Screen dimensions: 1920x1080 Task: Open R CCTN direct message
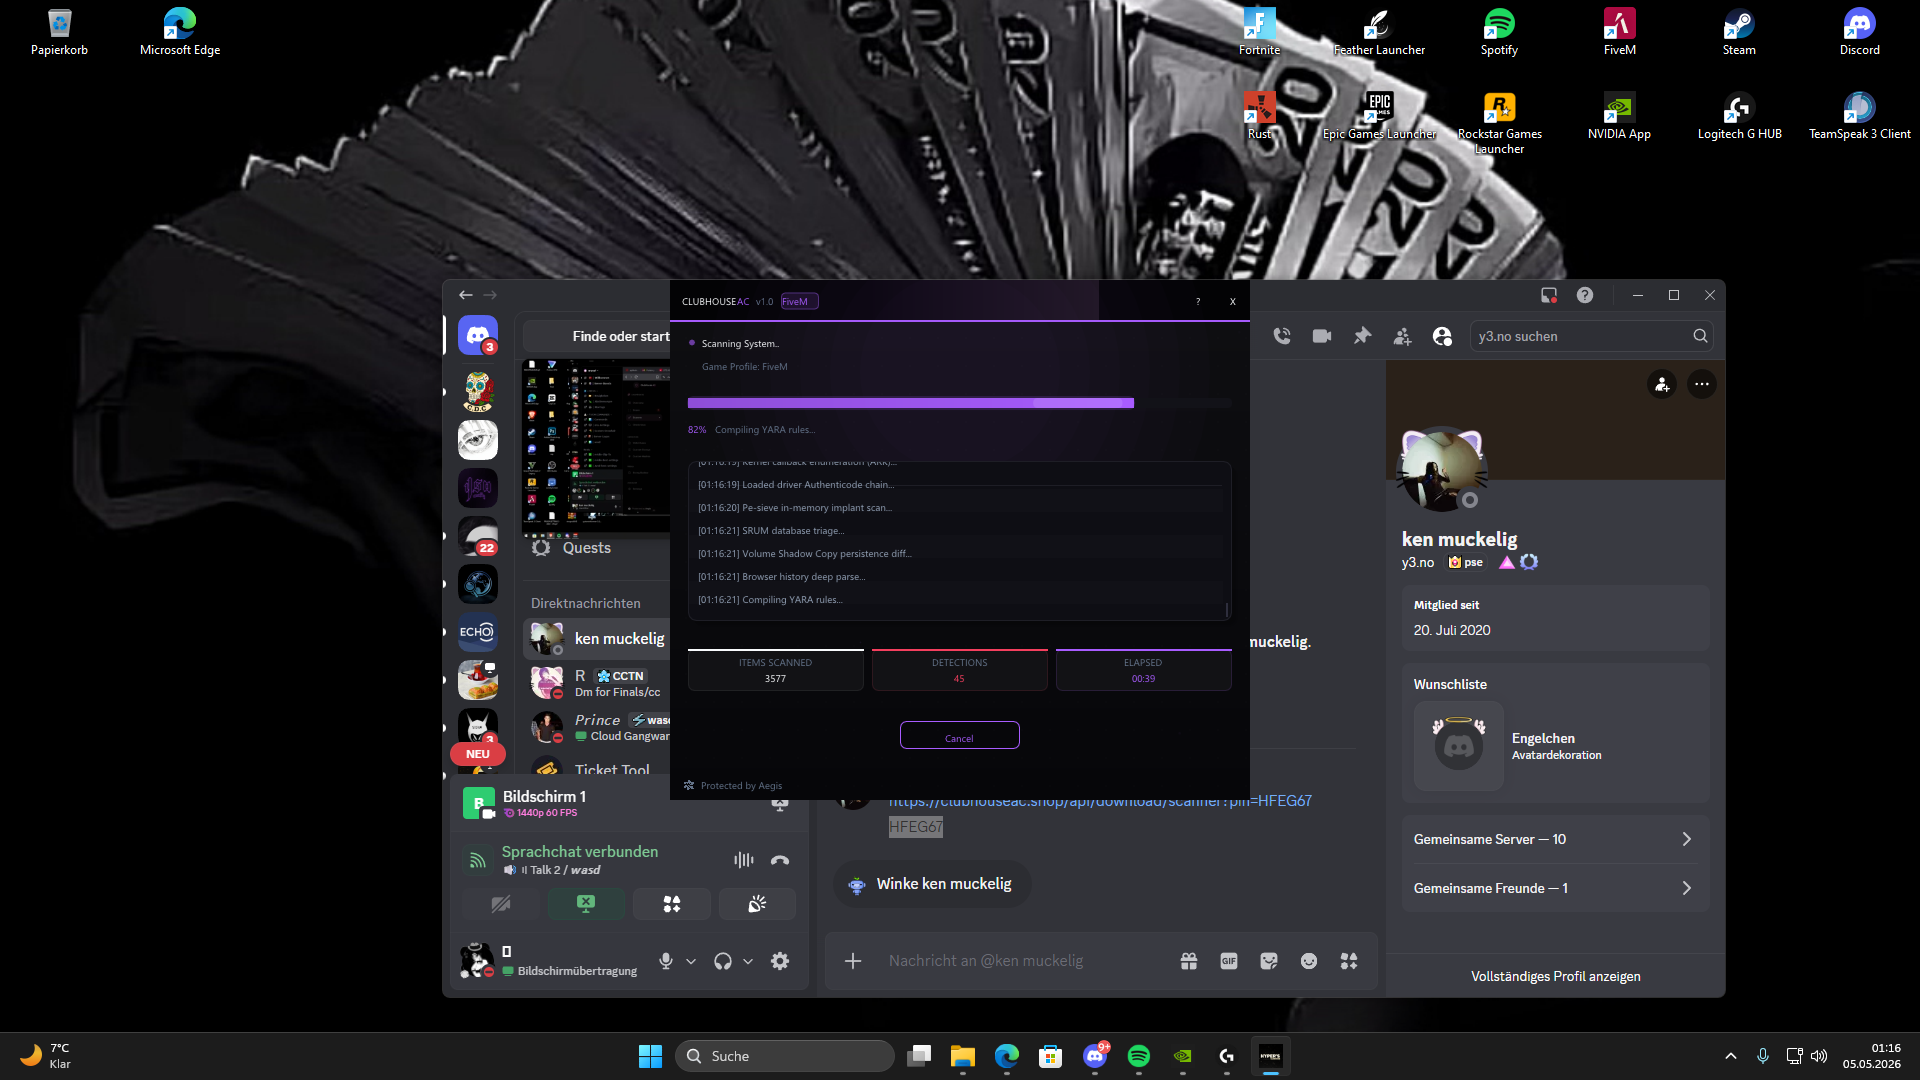(x=597, y=683)
